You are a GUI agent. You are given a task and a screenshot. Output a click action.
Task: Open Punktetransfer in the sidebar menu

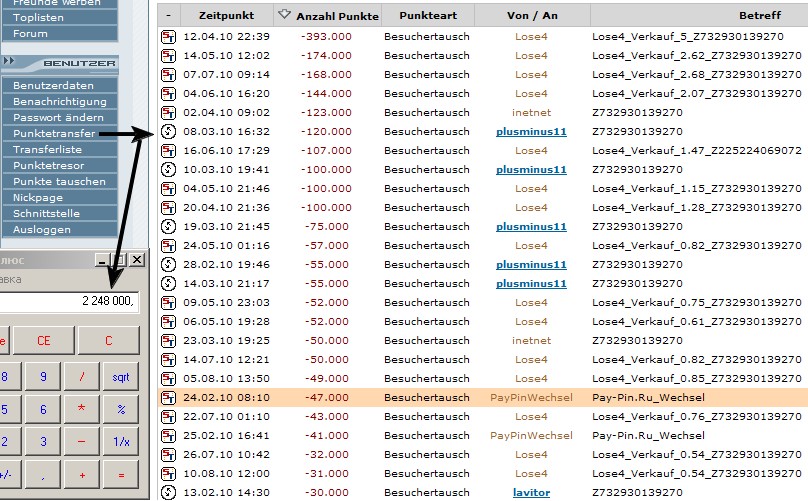click(x=54, y=133)
